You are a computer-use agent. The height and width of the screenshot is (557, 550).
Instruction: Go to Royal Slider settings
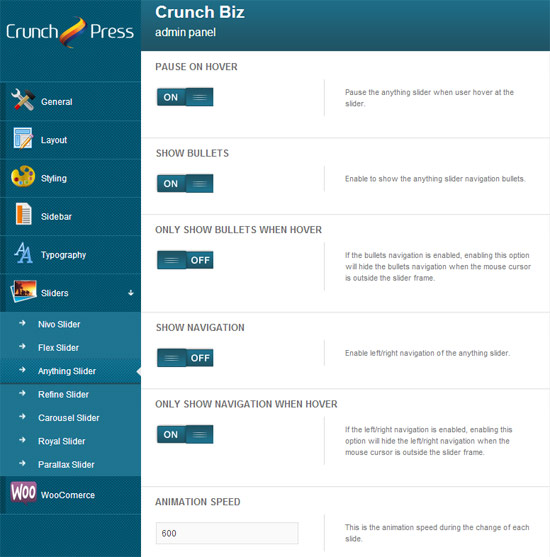[x=61, y=441]
